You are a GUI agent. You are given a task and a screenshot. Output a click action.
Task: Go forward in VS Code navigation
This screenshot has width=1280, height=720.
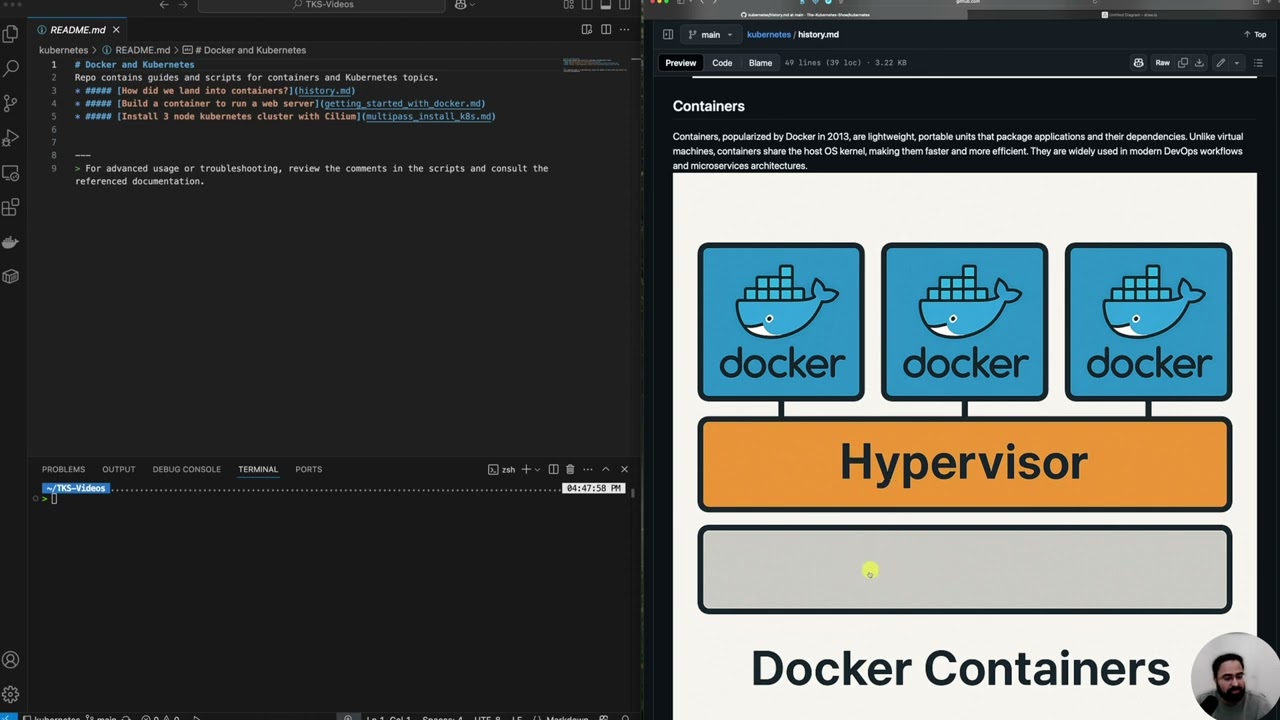(184, 5)
